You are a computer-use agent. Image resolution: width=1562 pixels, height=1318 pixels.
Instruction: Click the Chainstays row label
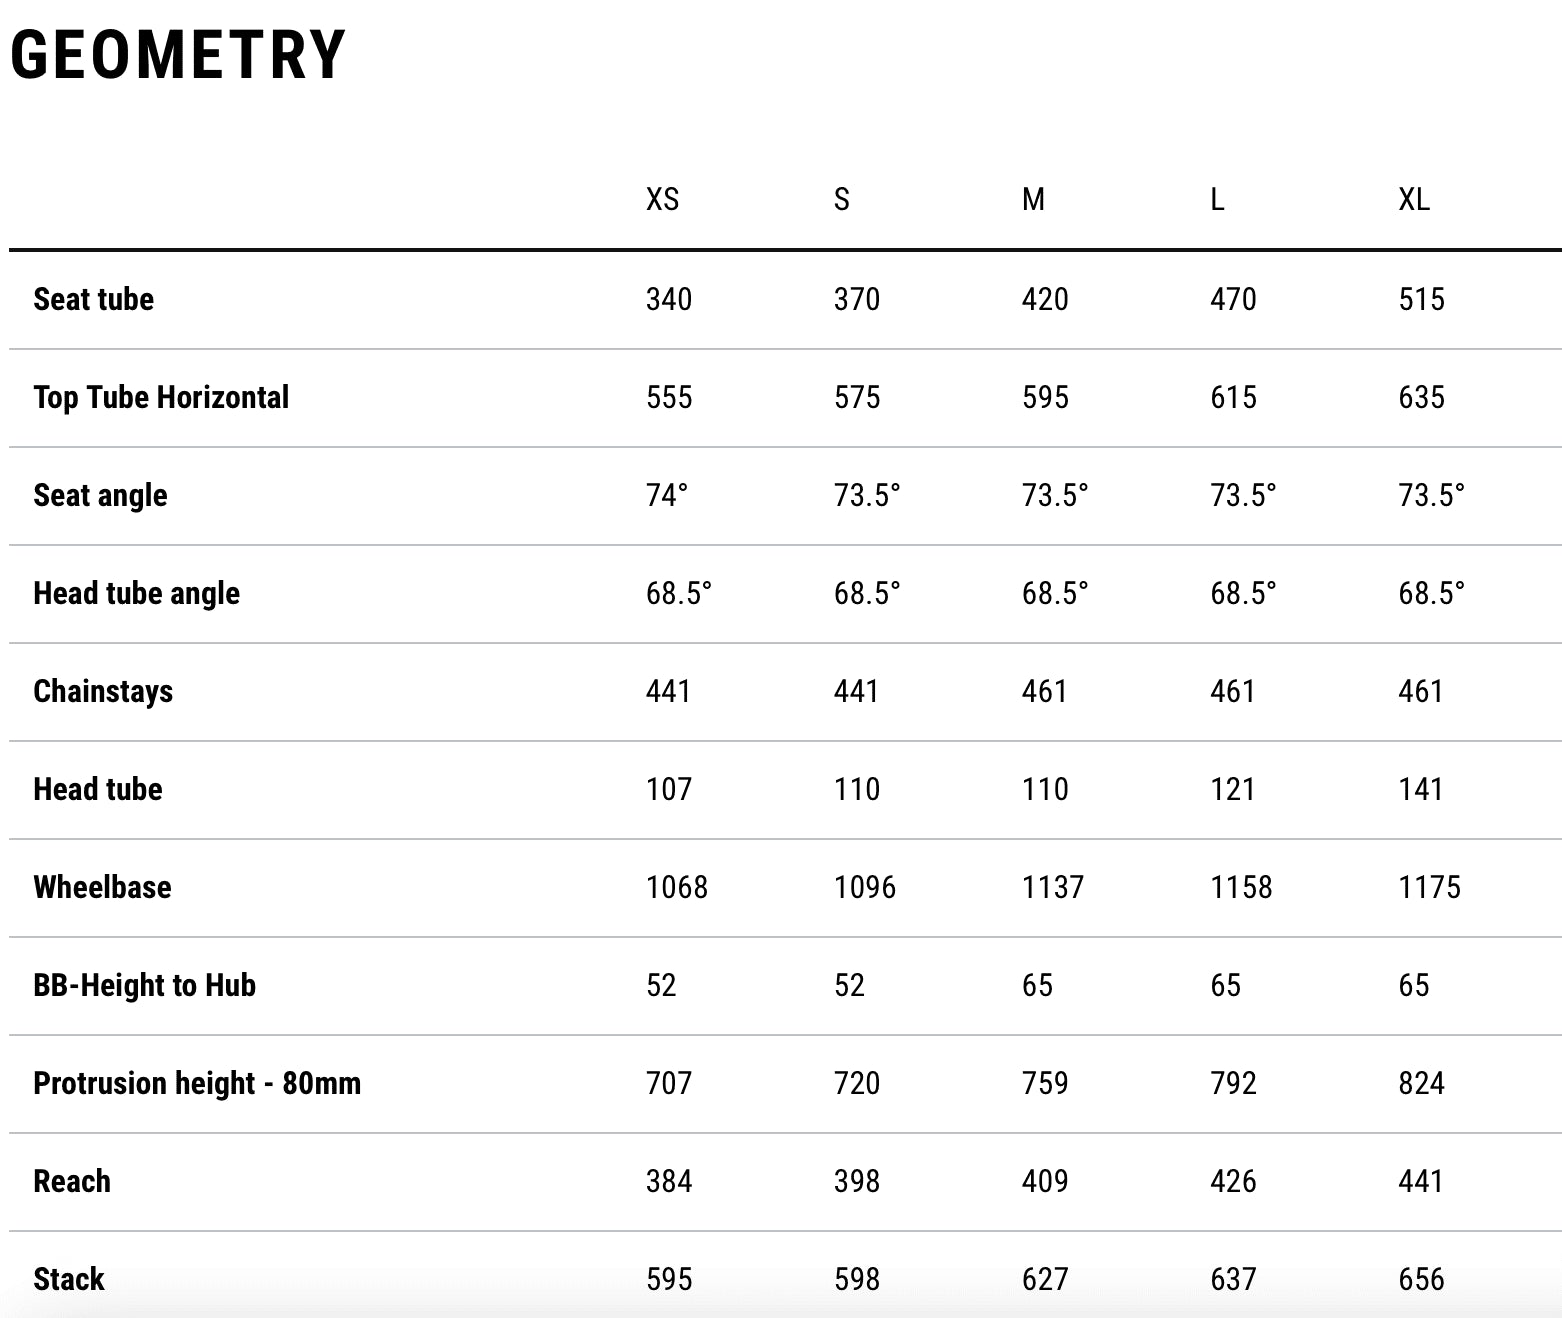click(103, 691)
